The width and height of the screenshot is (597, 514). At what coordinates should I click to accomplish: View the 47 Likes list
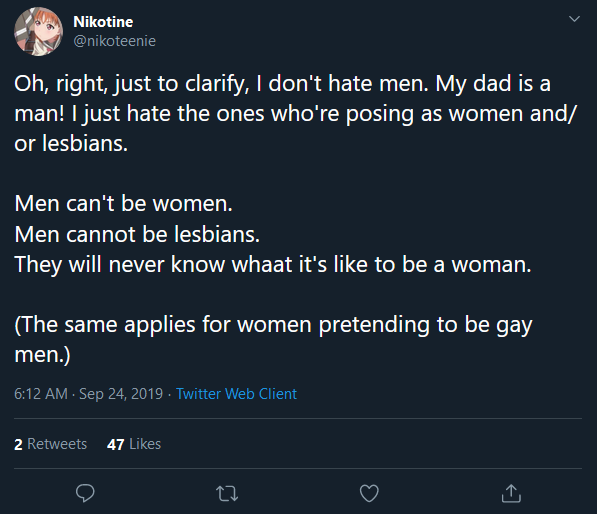pyautogui.click(x=134, y=444)
